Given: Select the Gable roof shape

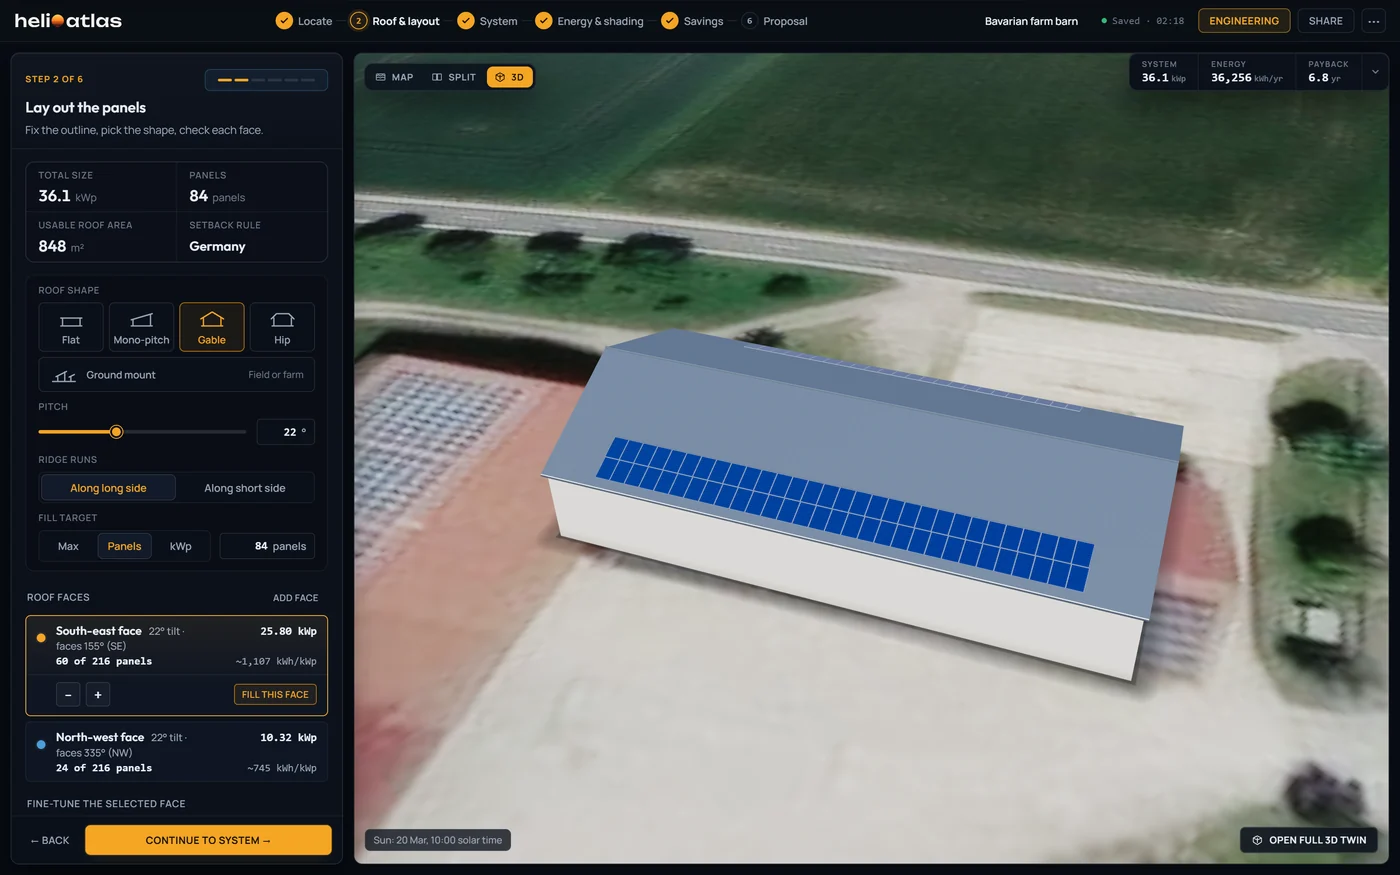Looking at the screenshot, I should pos(212,327).
